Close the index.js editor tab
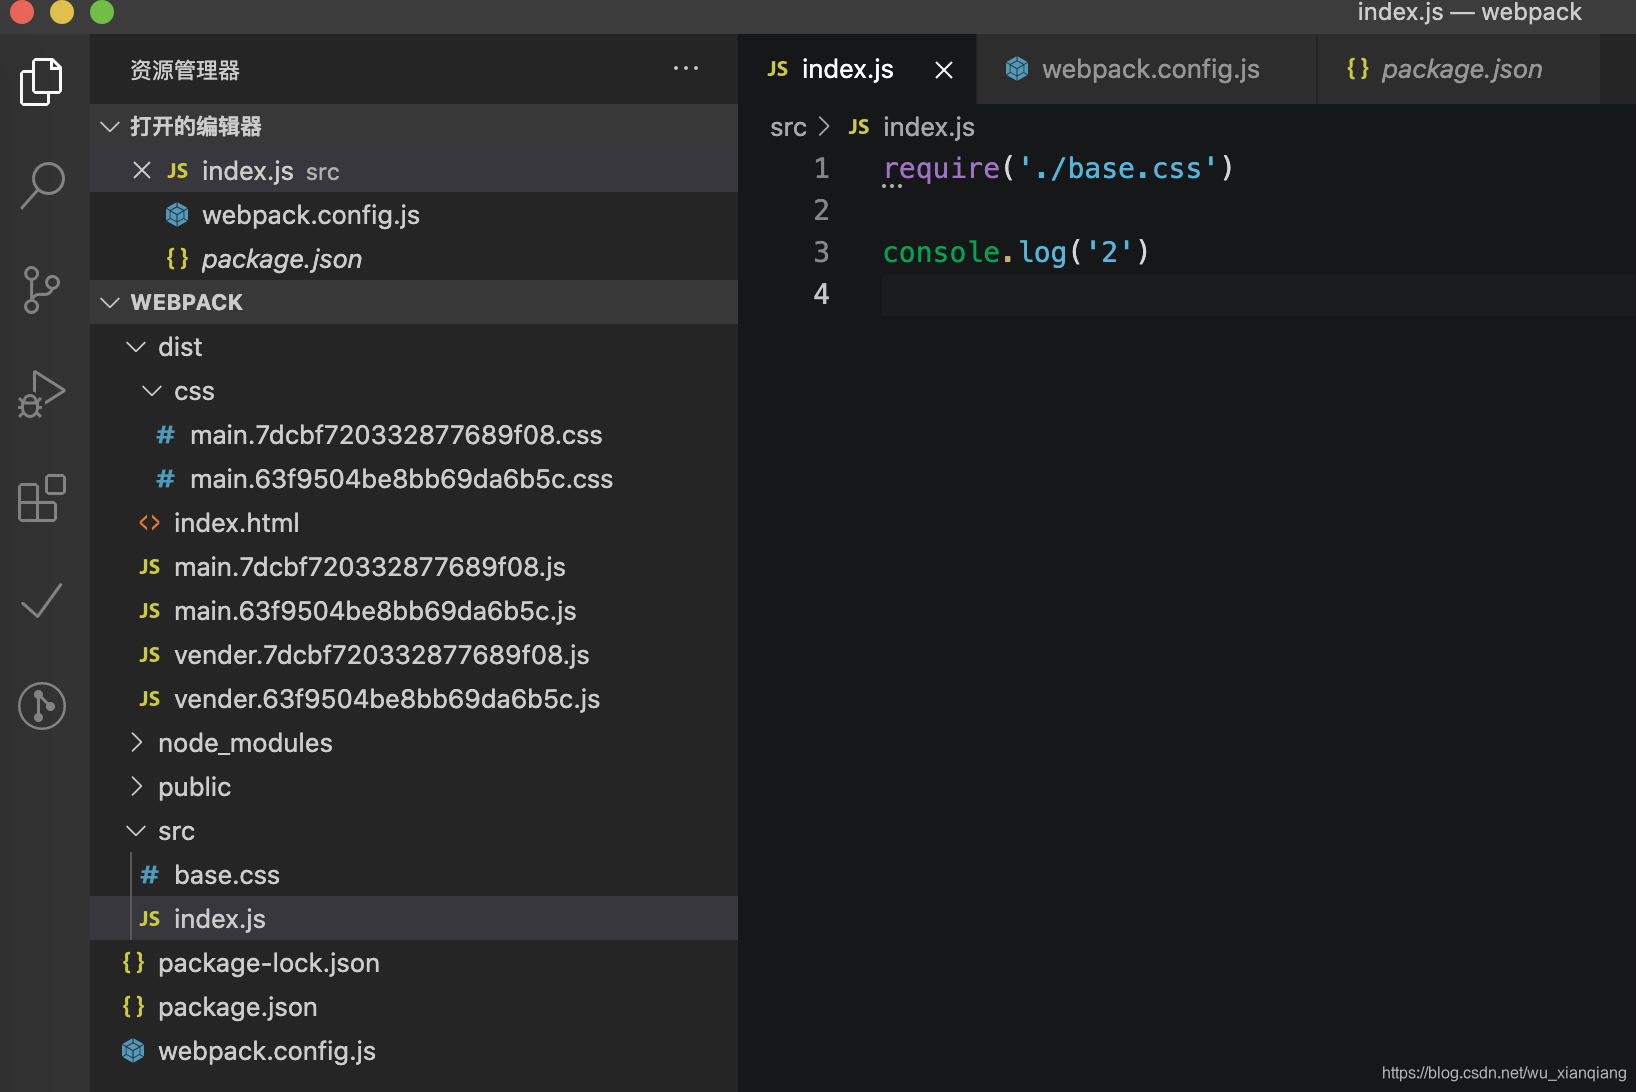The image size is (1636, 1092). click(943, 70)
